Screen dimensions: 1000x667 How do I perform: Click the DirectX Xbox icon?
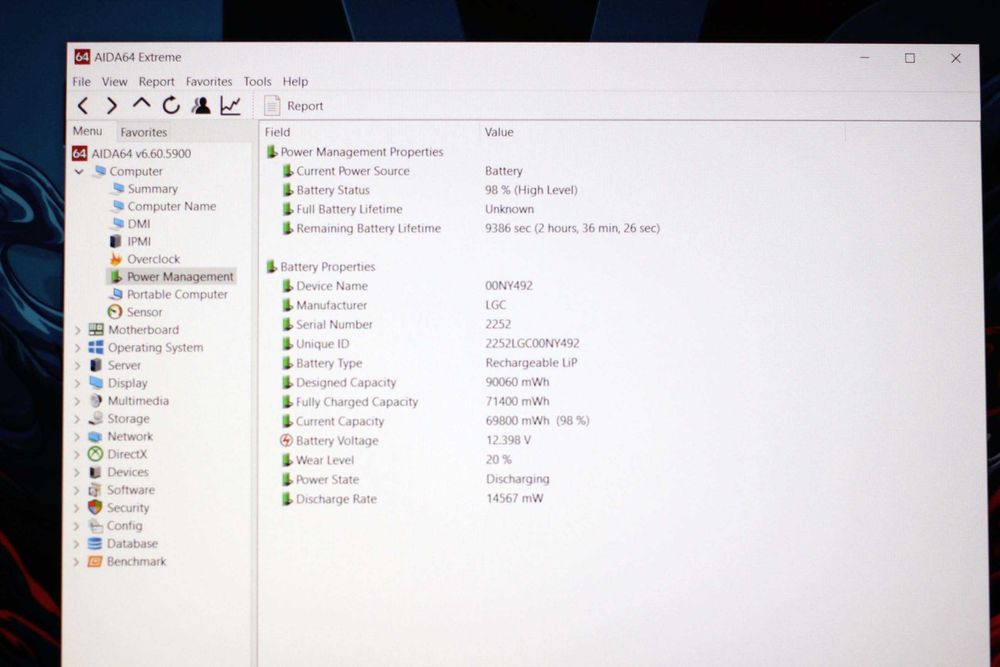pos(95,454)
